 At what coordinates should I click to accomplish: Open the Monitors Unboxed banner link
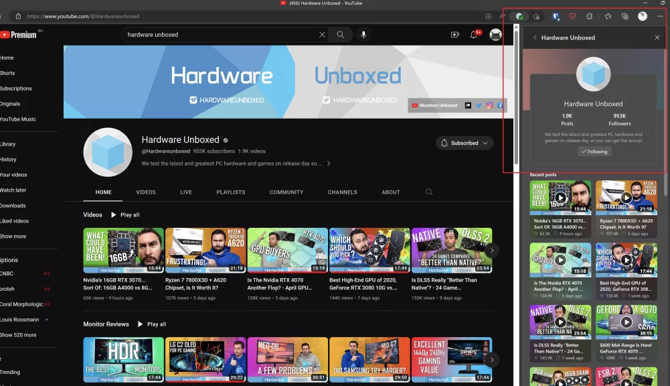click(434, 105)
